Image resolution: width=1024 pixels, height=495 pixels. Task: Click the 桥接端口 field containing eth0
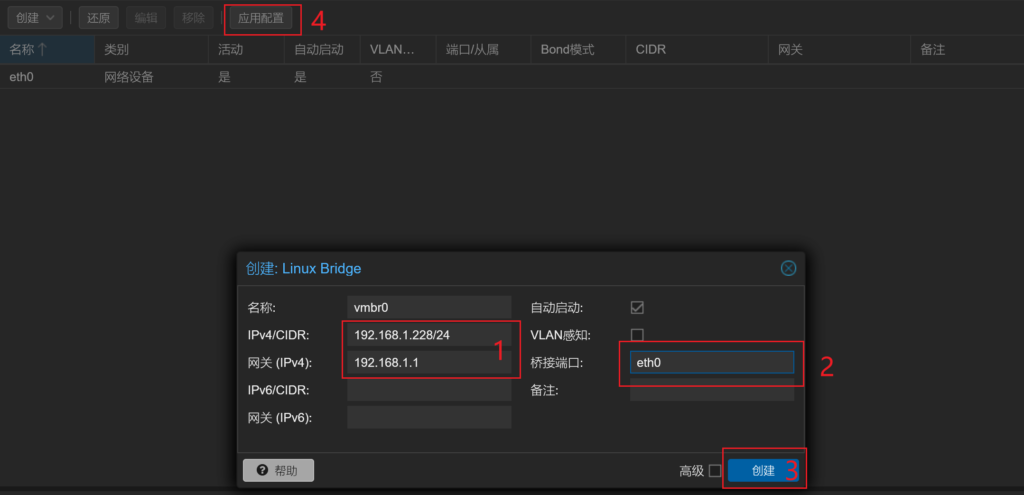711,363
